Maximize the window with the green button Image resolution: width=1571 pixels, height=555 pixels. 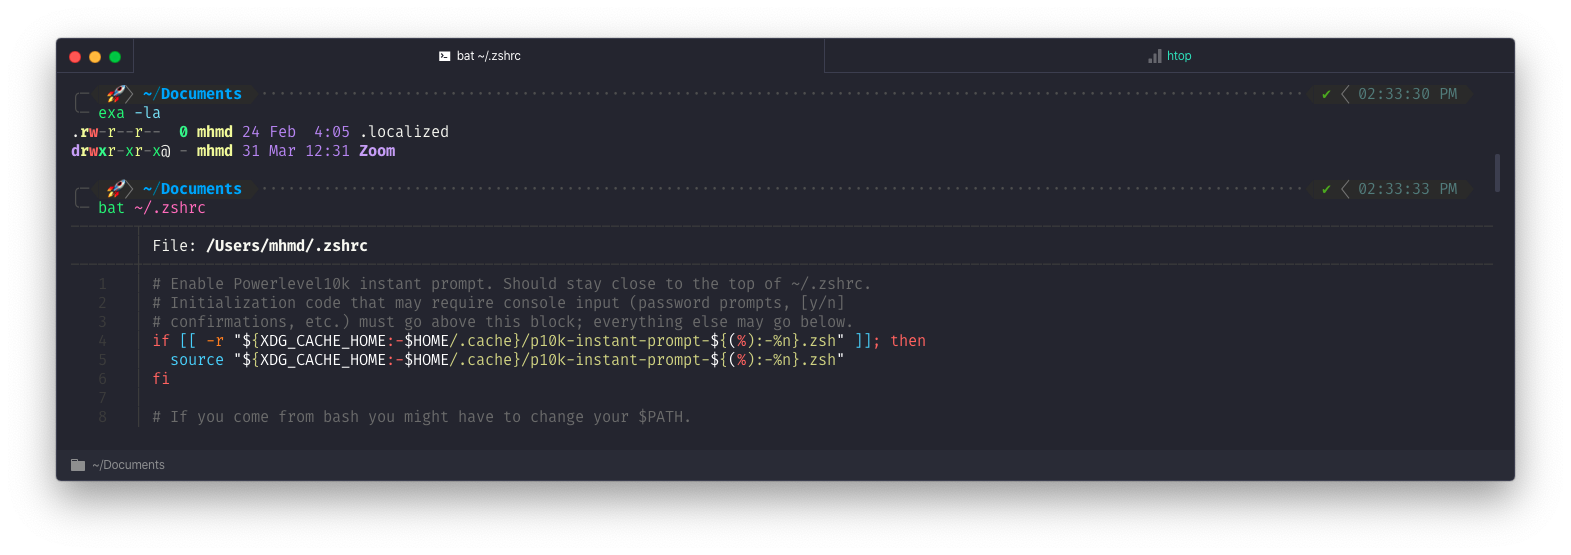[x=115, y=57]
